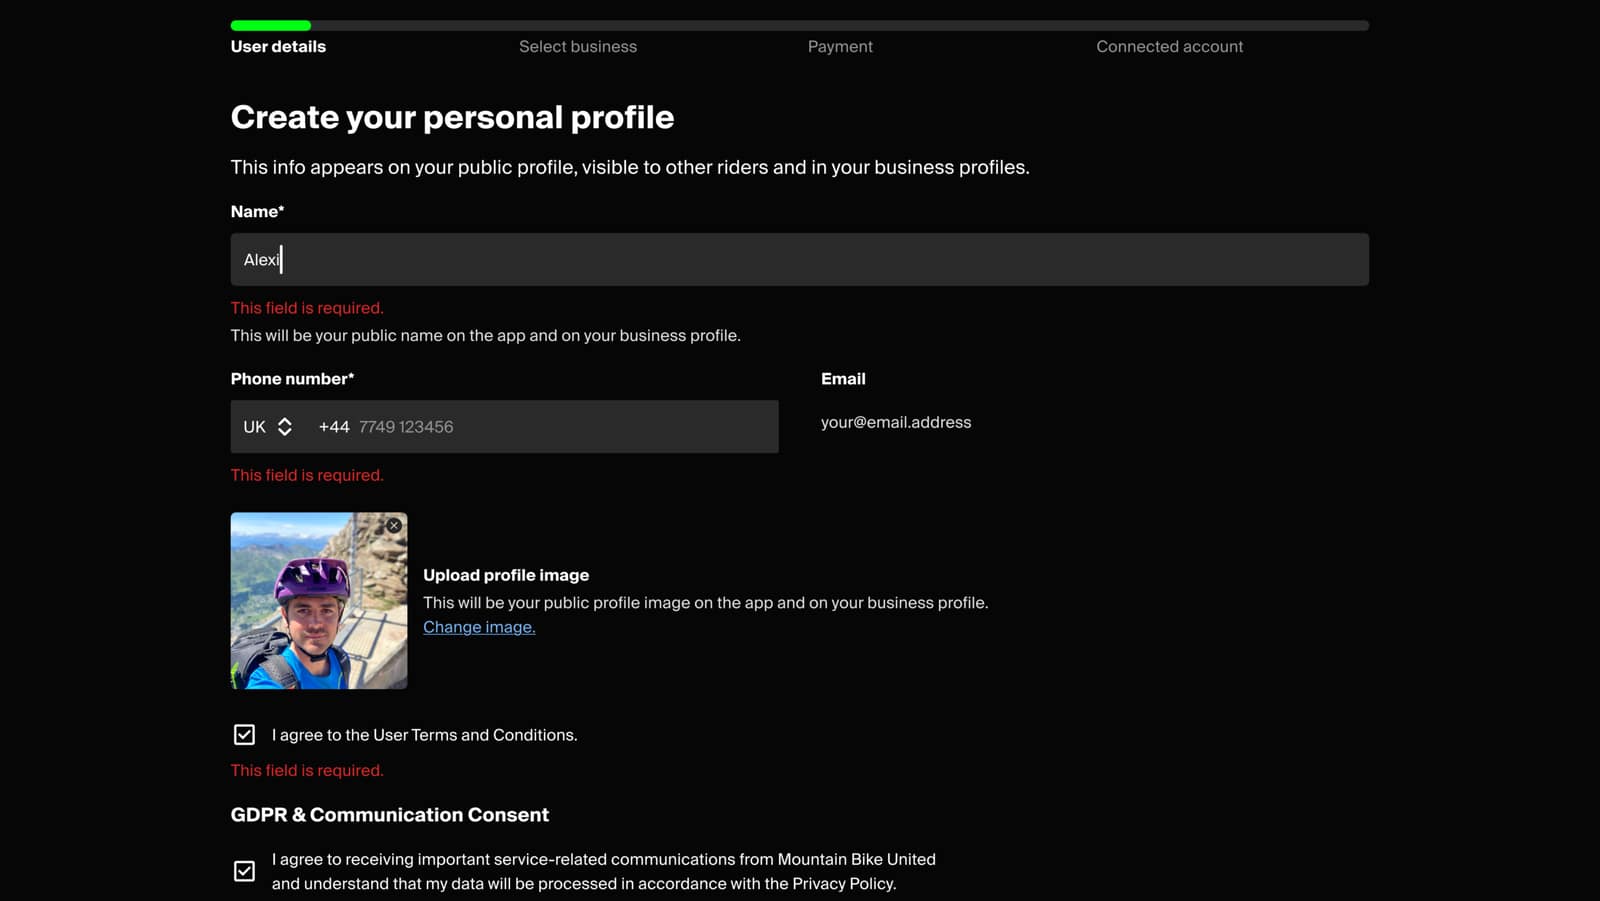Go to the Payment step
This screenshot has width=1600, height=901.
point(840,46)
